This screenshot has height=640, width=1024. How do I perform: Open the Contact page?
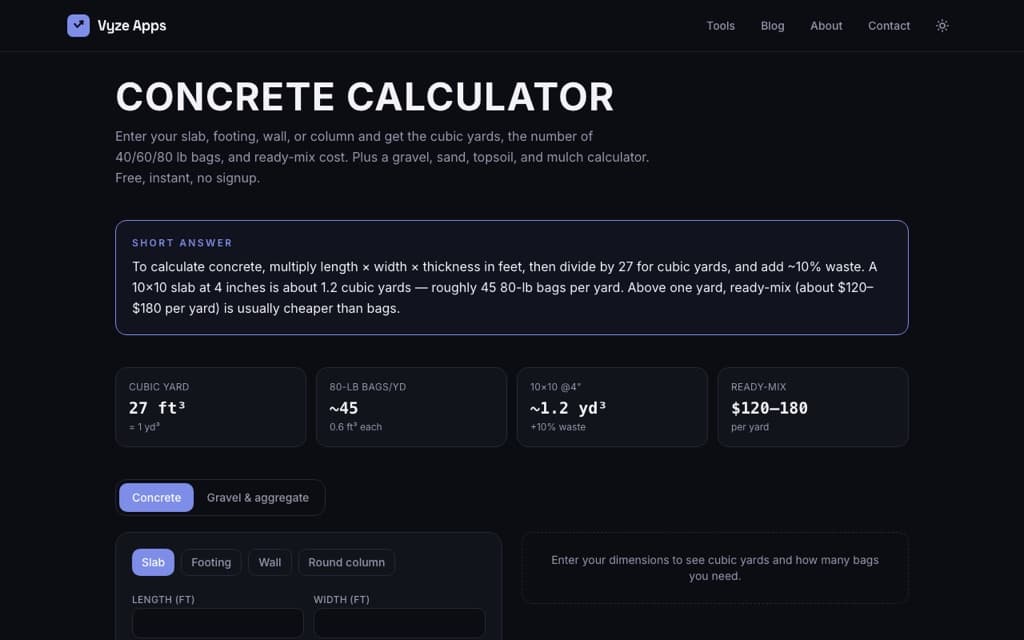coord(889,25)
